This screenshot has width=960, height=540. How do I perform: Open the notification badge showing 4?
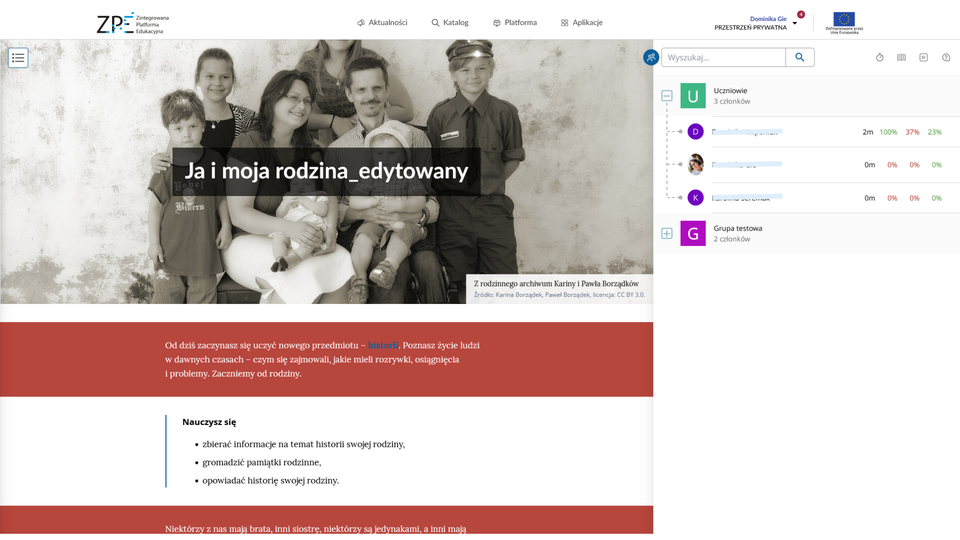[x=801, y=14]
